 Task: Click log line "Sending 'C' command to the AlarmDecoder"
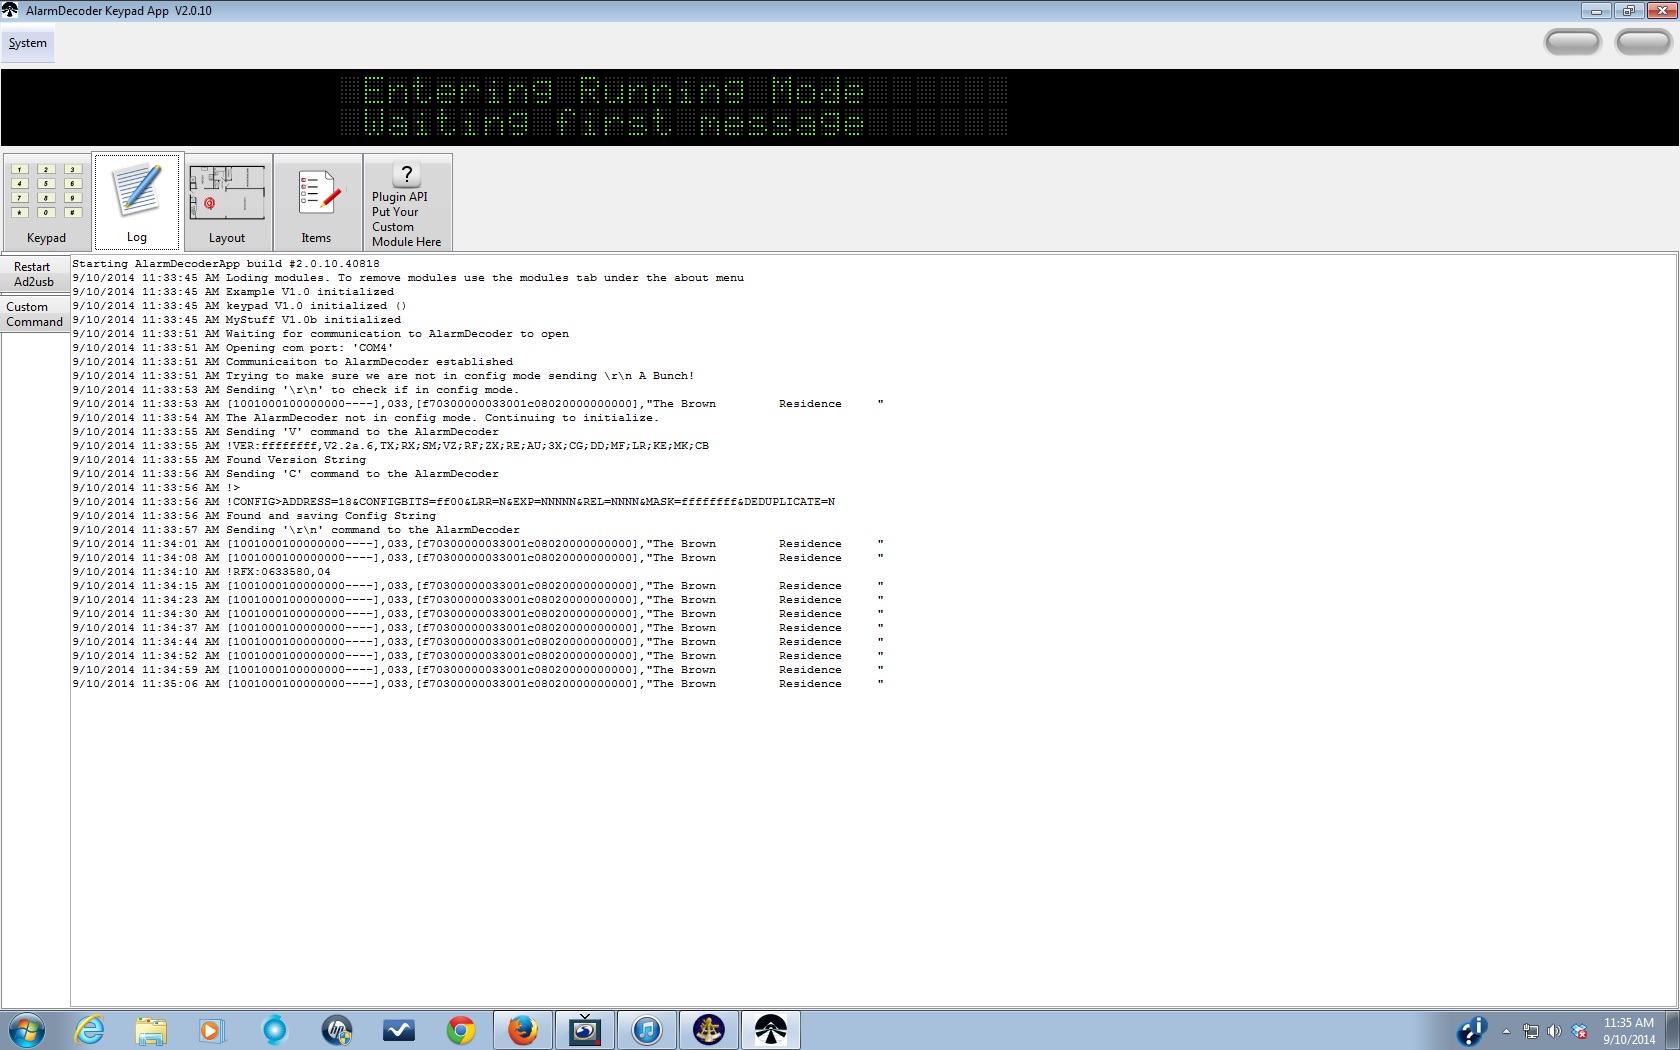(286, 474)
